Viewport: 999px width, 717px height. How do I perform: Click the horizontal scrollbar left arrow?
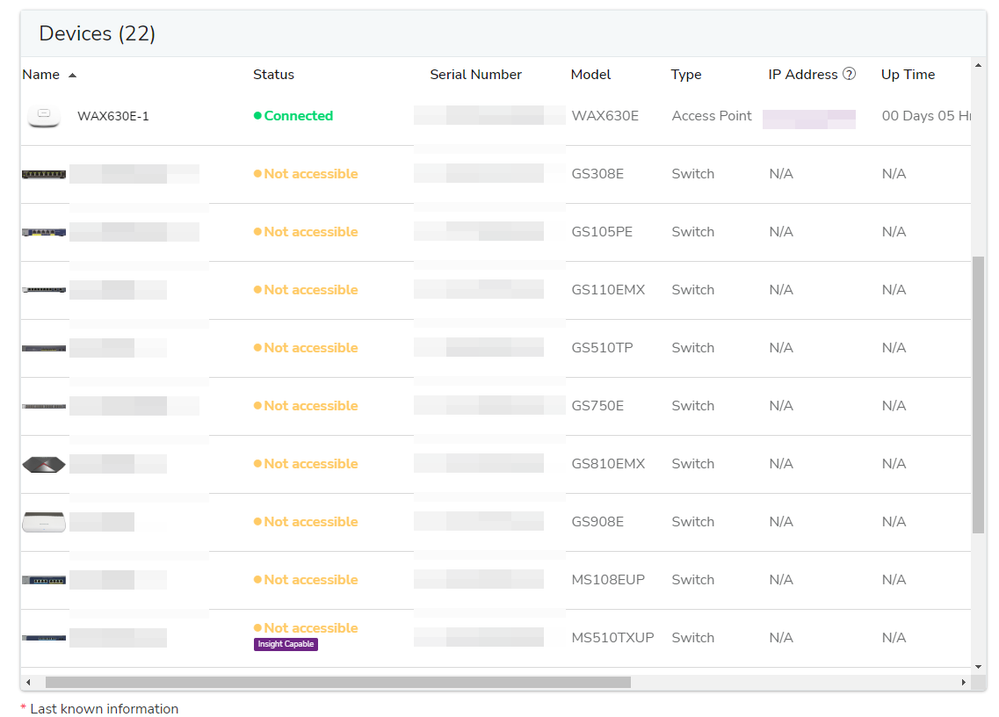pyautogui.click(x=28, y=682)
